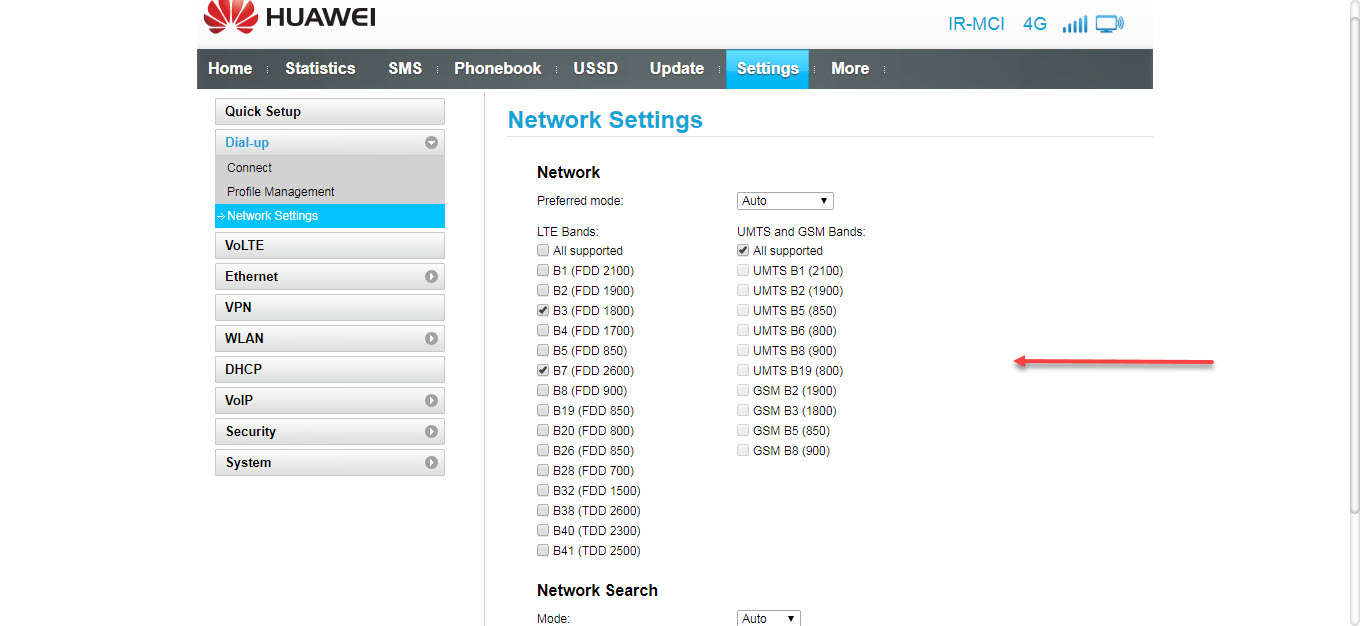Open the DHCP sidebar item
This screenshot has height=626, width=1360.
(x=330, y=370)
